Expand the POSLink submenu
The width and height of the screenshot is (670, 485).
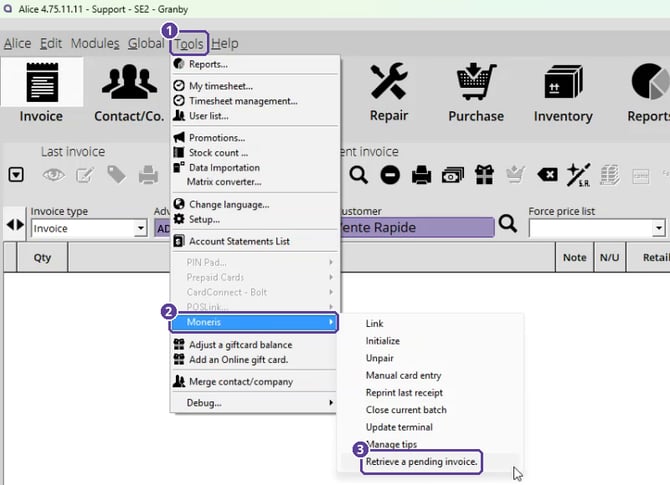(x=255, y=307)
